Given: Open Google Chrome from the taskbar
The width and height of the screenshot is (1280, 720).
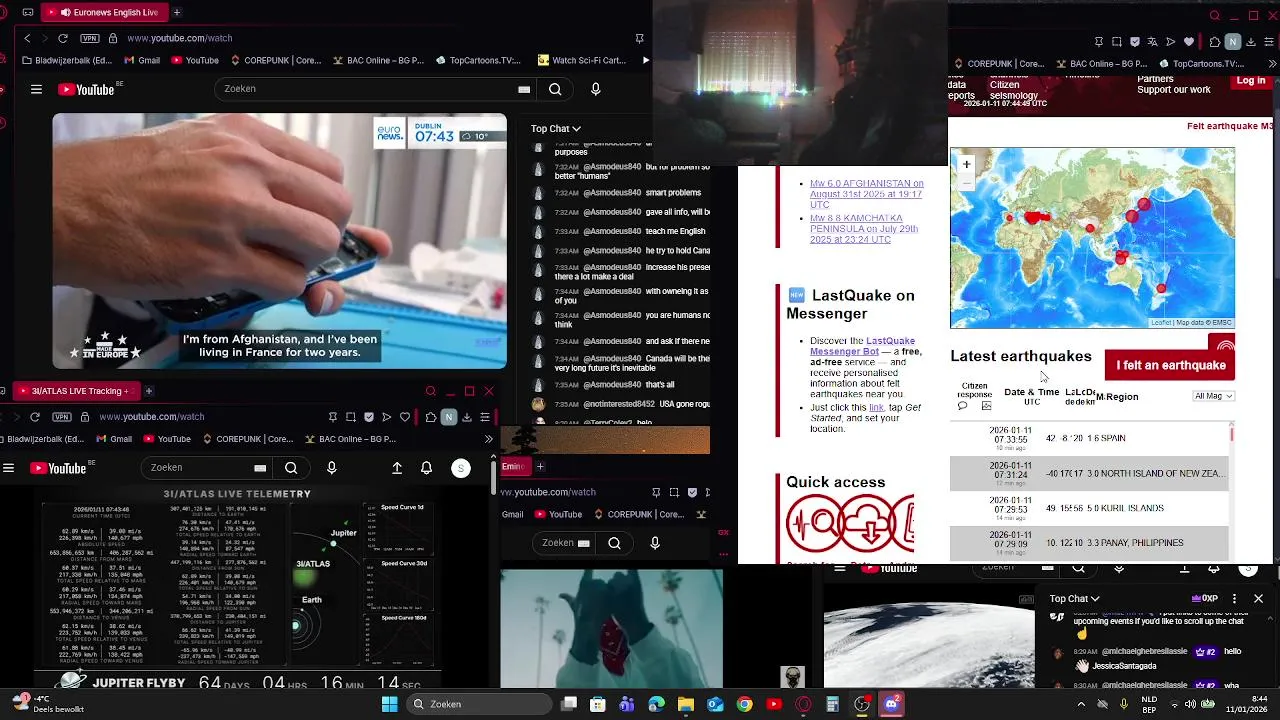Looking at the screenshot, I should 744,704.
